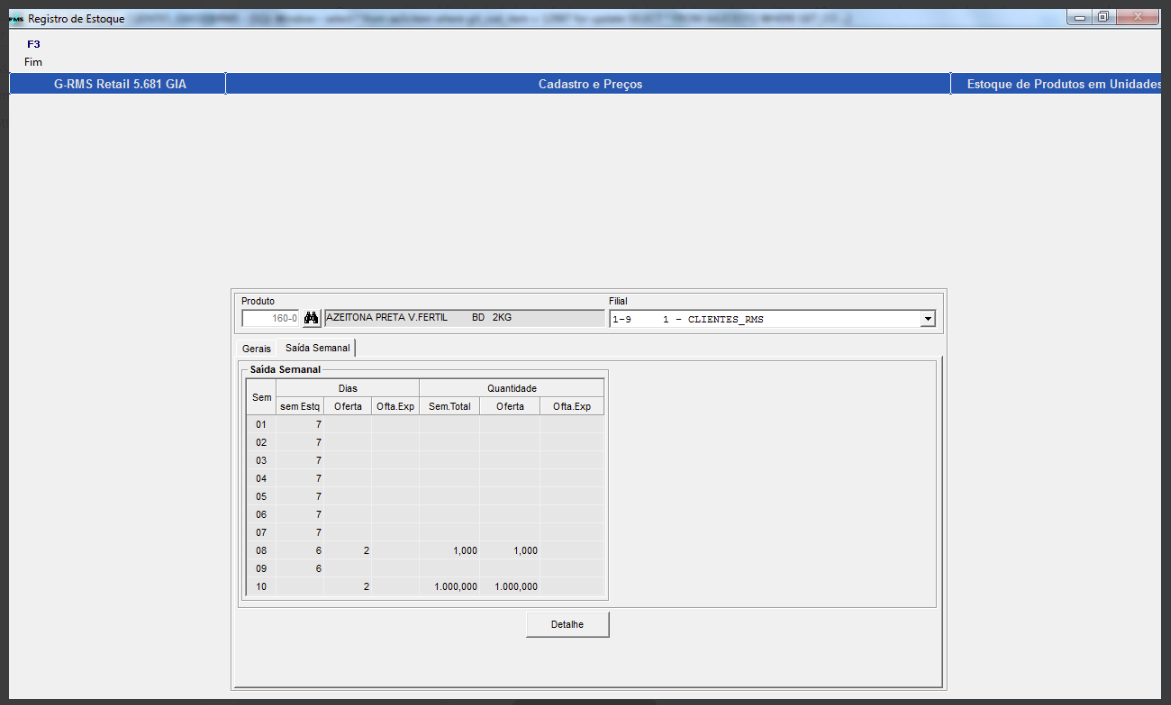This screenshot has width=1171, height=705.
Task: Select week 10 row cell
Action: point(261,586)
